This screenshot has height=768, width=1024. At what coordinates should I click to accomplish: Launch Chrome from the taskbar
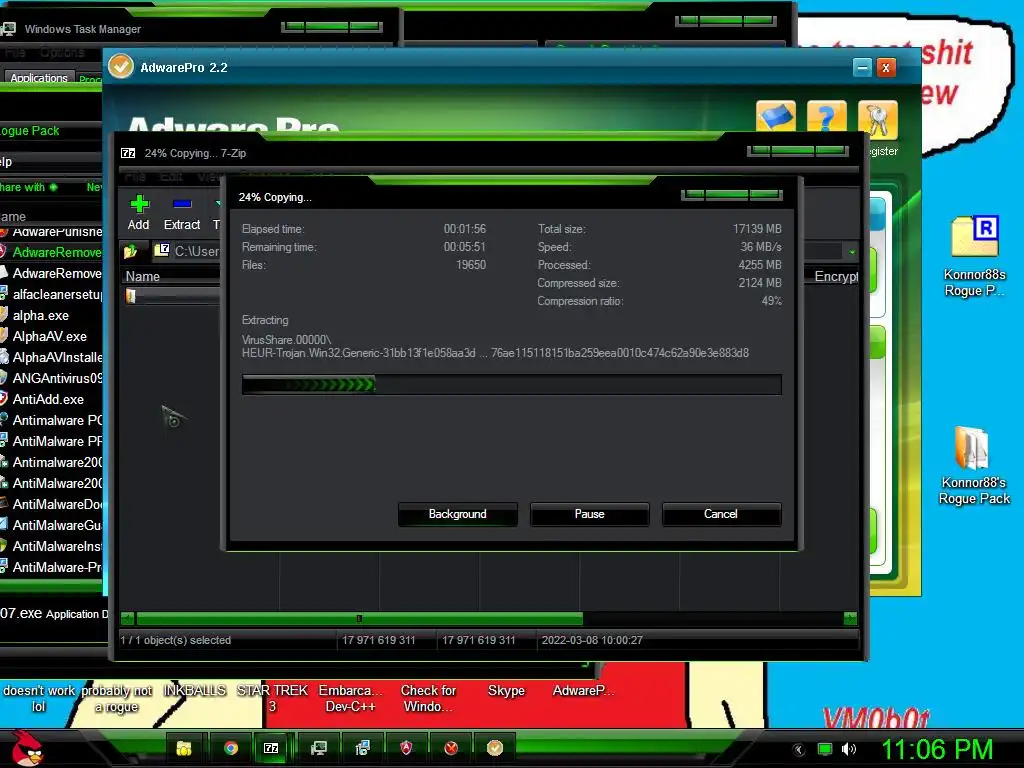(x=231, y=748)
